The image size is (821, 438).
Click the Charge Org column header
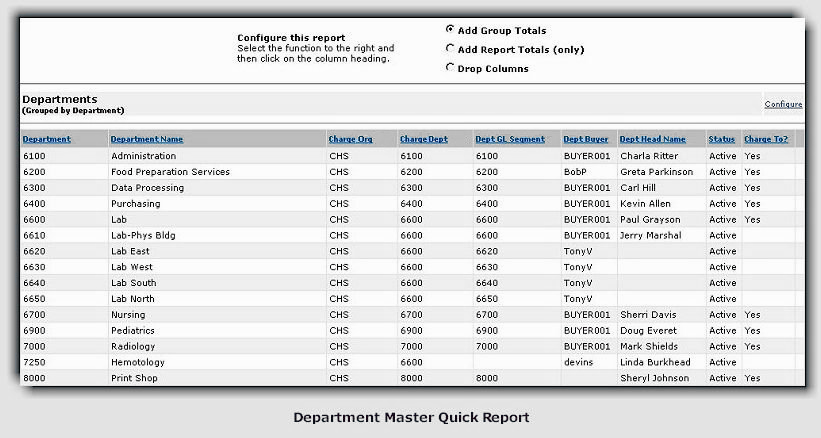(350, 139)
